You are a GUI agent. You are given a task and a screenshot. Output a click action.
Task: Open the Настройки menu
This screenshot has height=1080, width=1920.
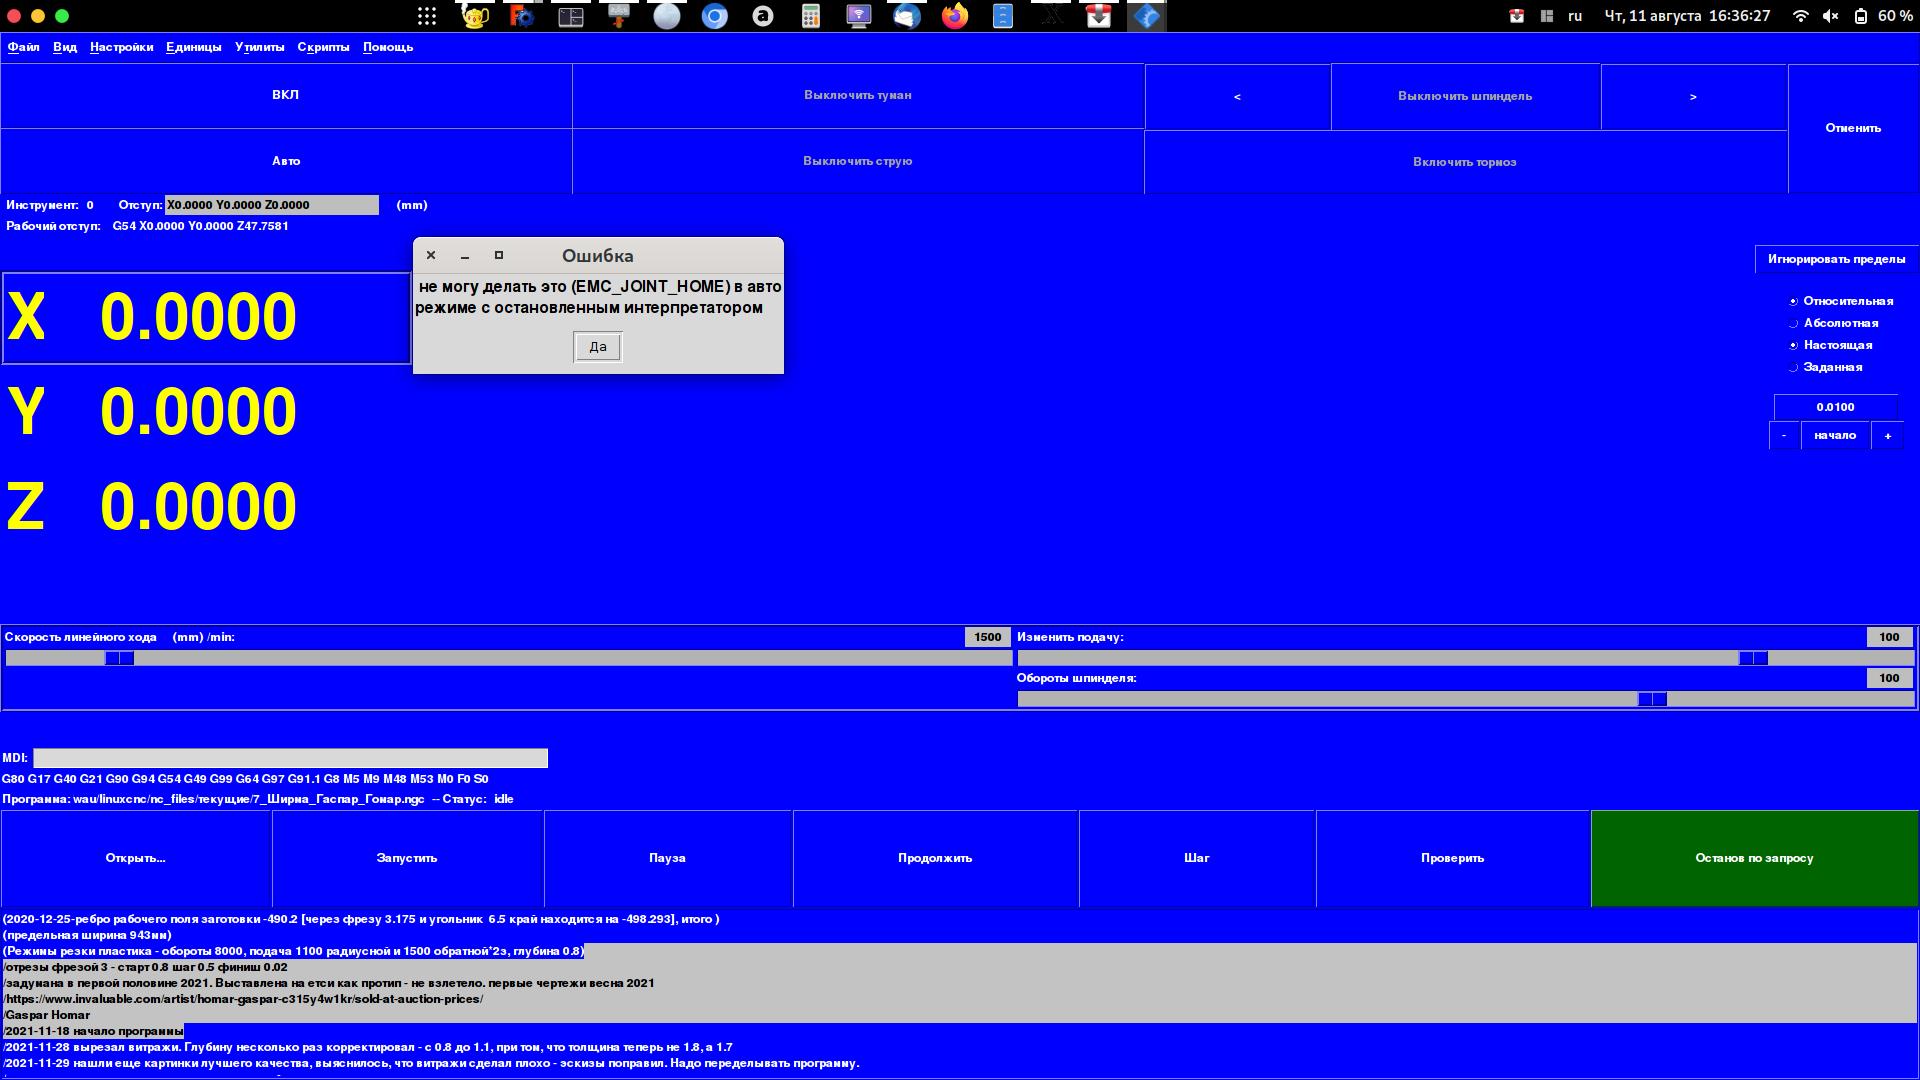click(121, 47)
